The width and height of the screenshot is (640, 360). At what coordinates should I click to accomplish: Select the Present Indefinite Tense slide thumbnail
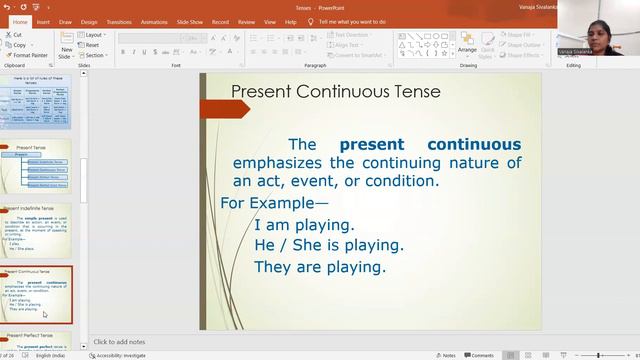[36, 231]
